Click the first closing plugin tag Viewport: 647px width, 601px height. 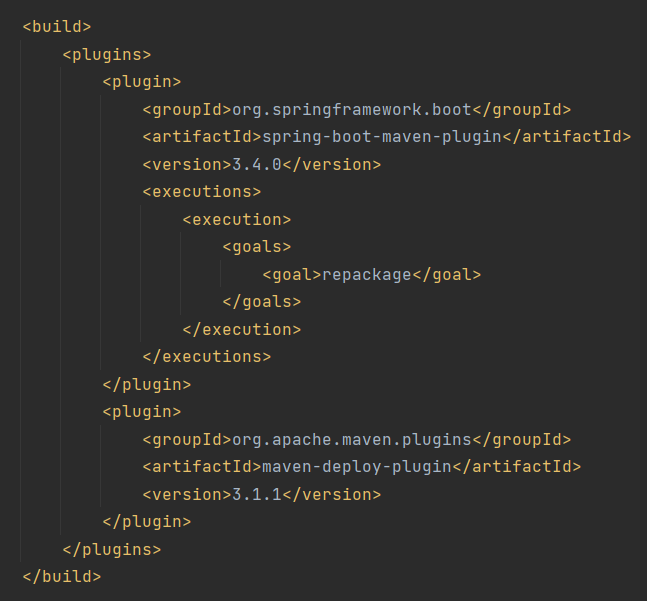click(147, 384)
